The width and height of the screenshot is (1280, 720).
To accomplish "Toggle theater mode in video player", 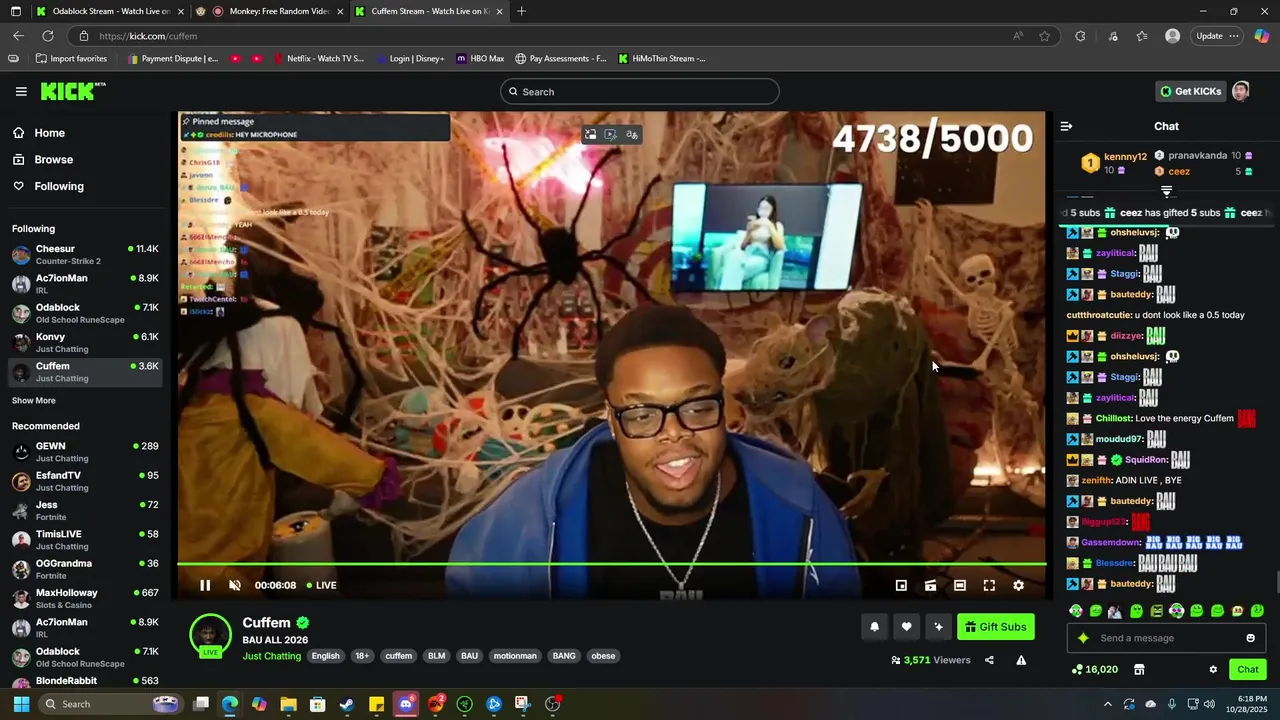I will pos(960,585).
